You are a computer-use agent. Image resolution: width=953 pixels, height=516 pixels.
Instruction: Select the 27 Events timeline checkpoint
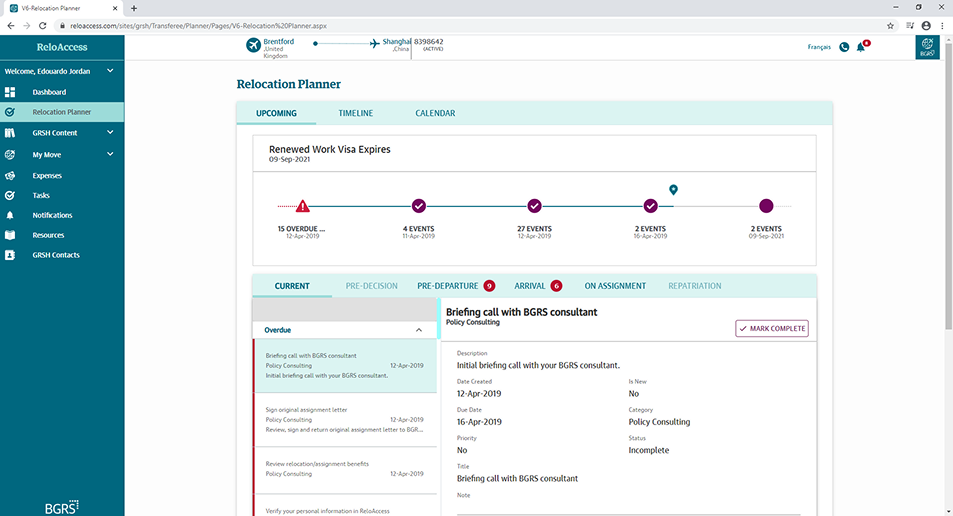534,206
